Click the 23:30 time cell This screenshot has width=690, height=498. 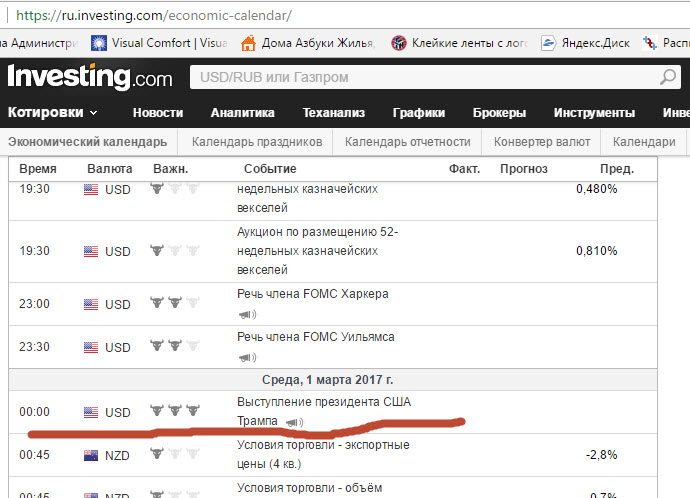(x=34, y=347)
